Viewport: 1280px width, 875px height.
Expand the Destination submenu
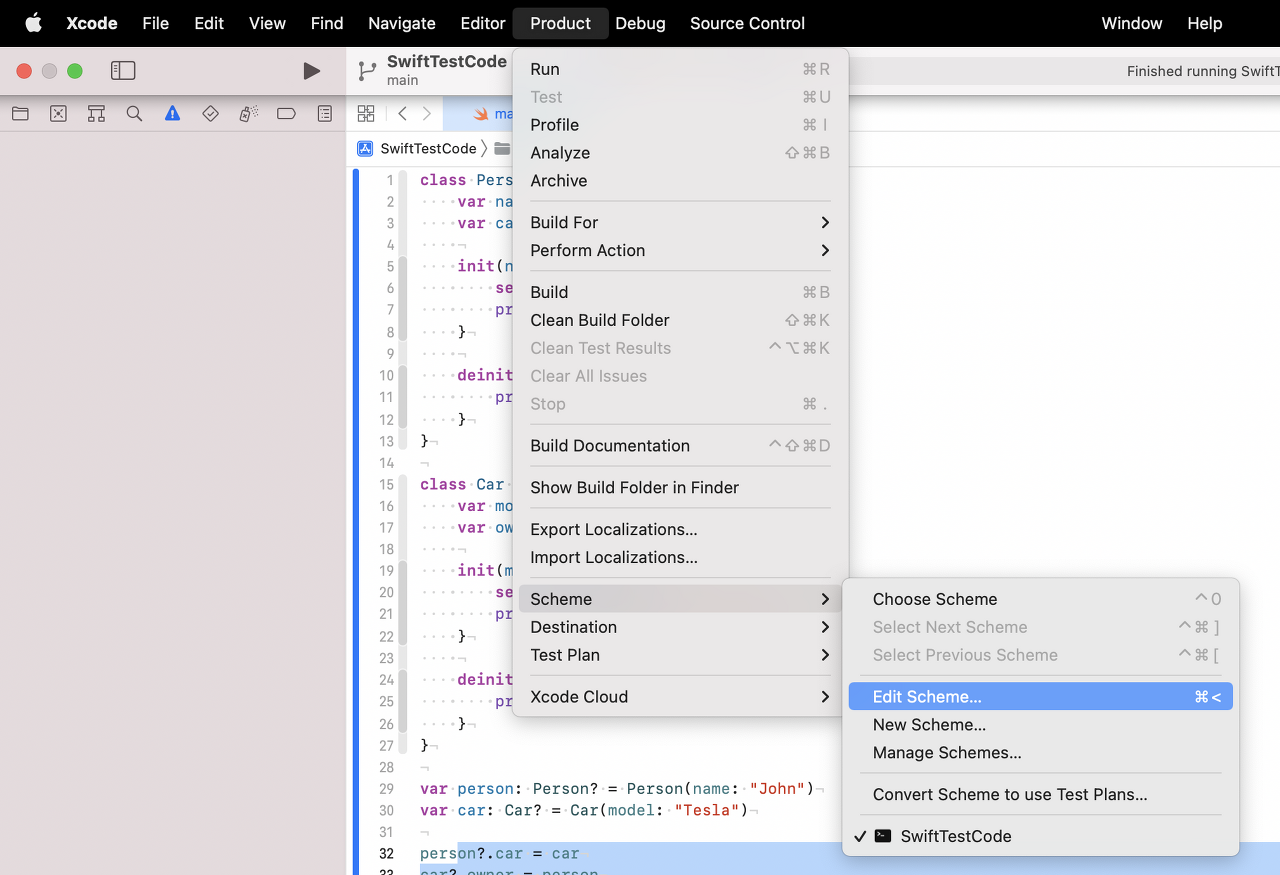(x=681, y=627)
